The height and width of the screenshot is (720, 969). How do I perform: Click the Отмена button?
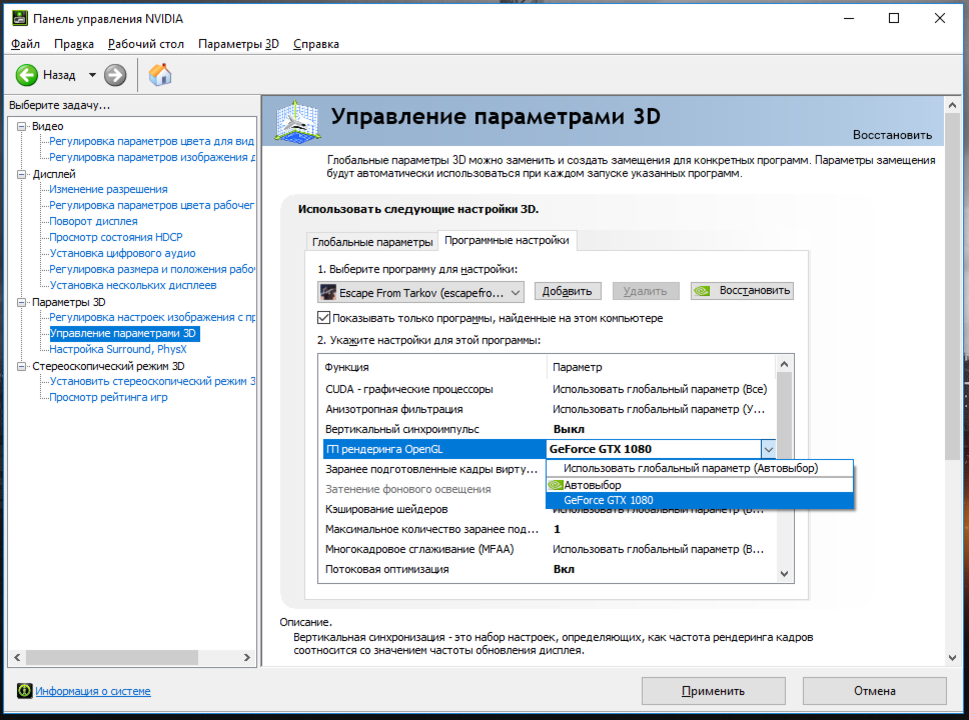[x=874, y=690]
